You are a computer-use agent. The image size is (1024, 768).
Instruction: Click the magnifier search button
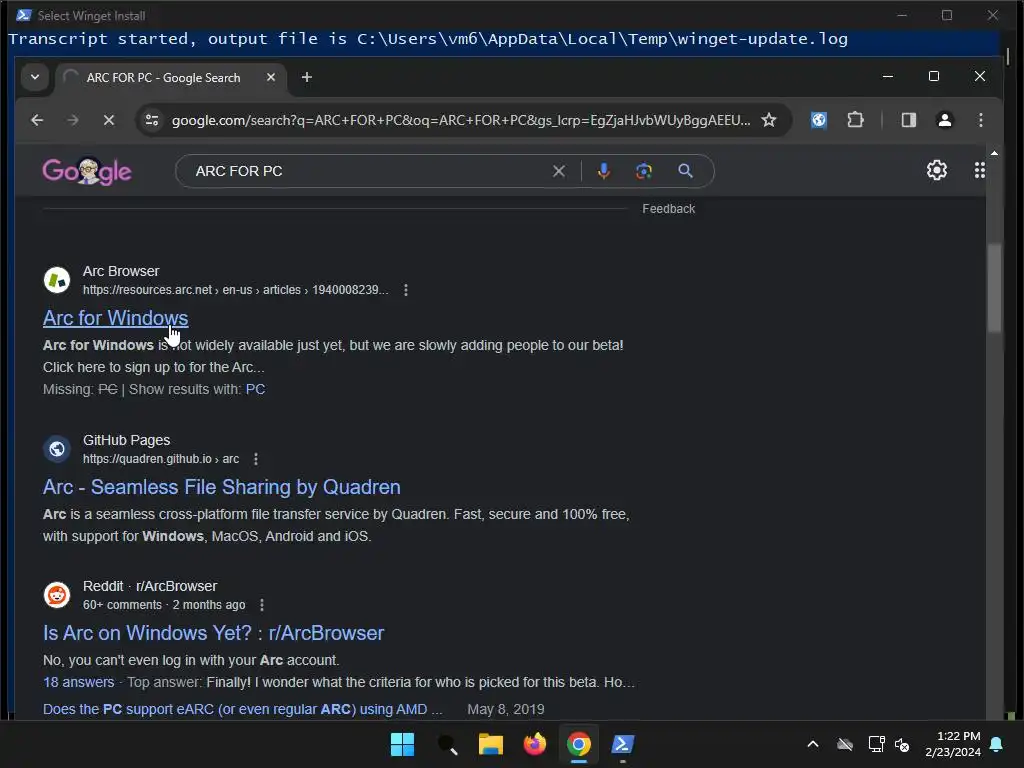pyautogui.click(x=685, y=171)
